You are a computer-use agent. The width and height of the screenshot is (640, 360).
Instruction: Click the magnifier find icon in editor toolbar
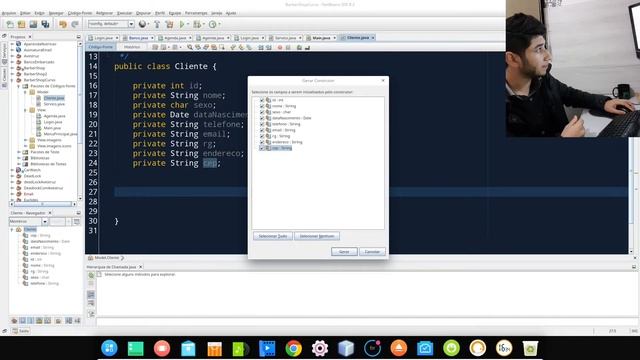point(190,47)
